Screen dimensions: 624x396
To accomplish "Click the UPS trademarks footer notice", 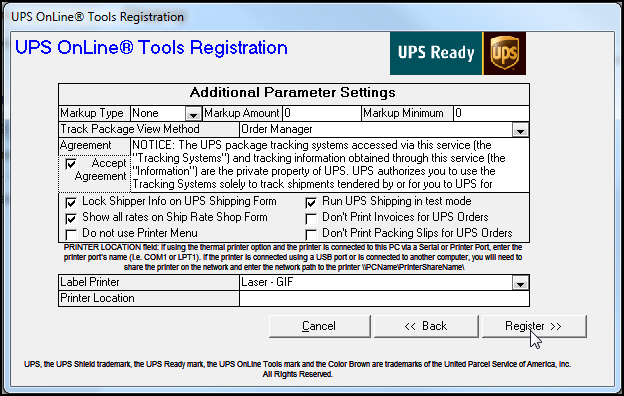I will coord(297,369).
